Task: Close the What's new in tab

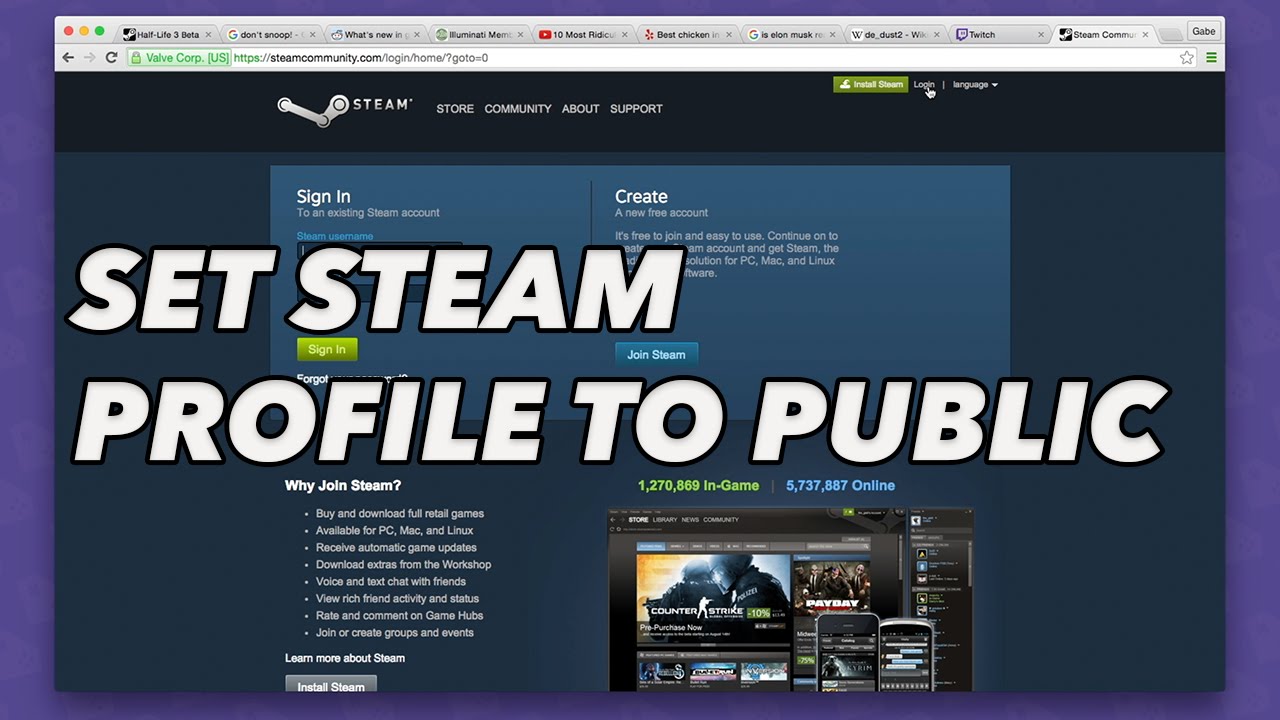Action: coord(416,35)
